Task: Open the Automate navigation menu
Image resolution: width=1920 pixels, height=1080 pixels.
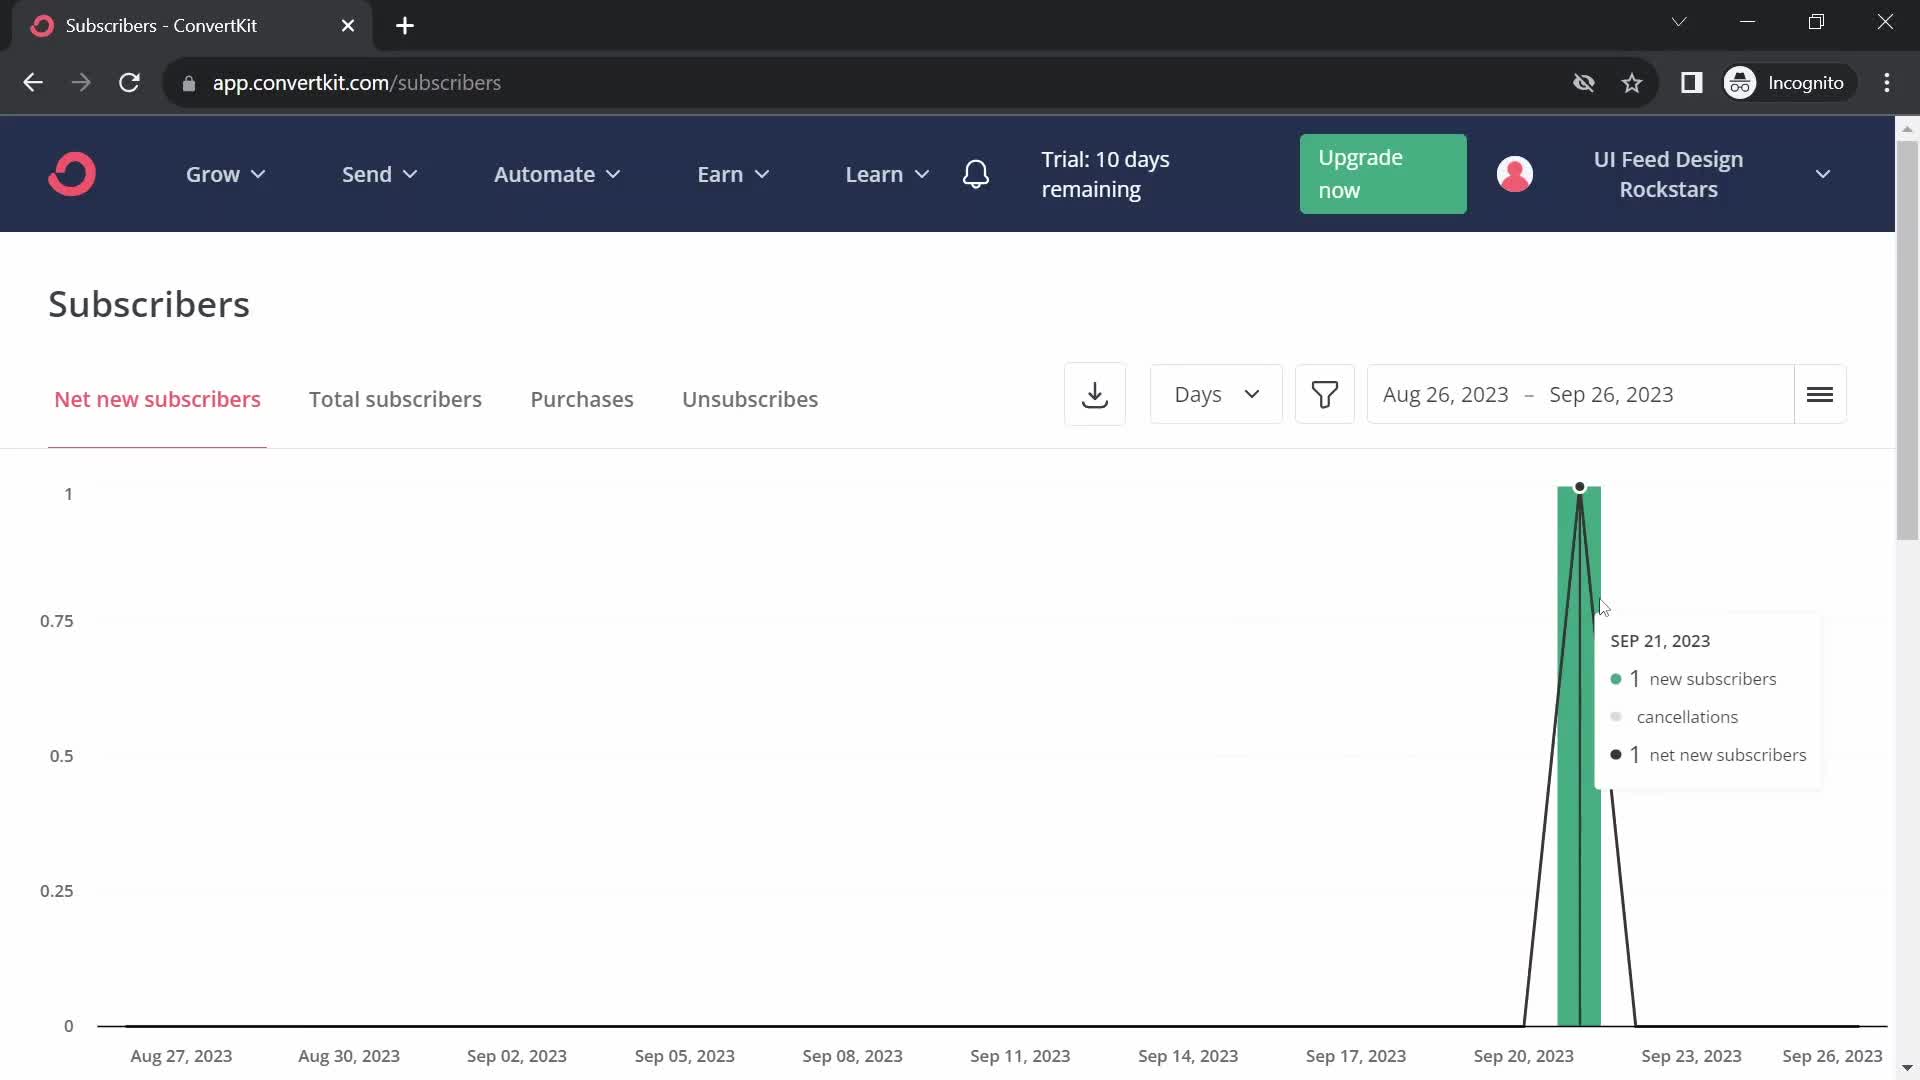Action: [556, 174]
